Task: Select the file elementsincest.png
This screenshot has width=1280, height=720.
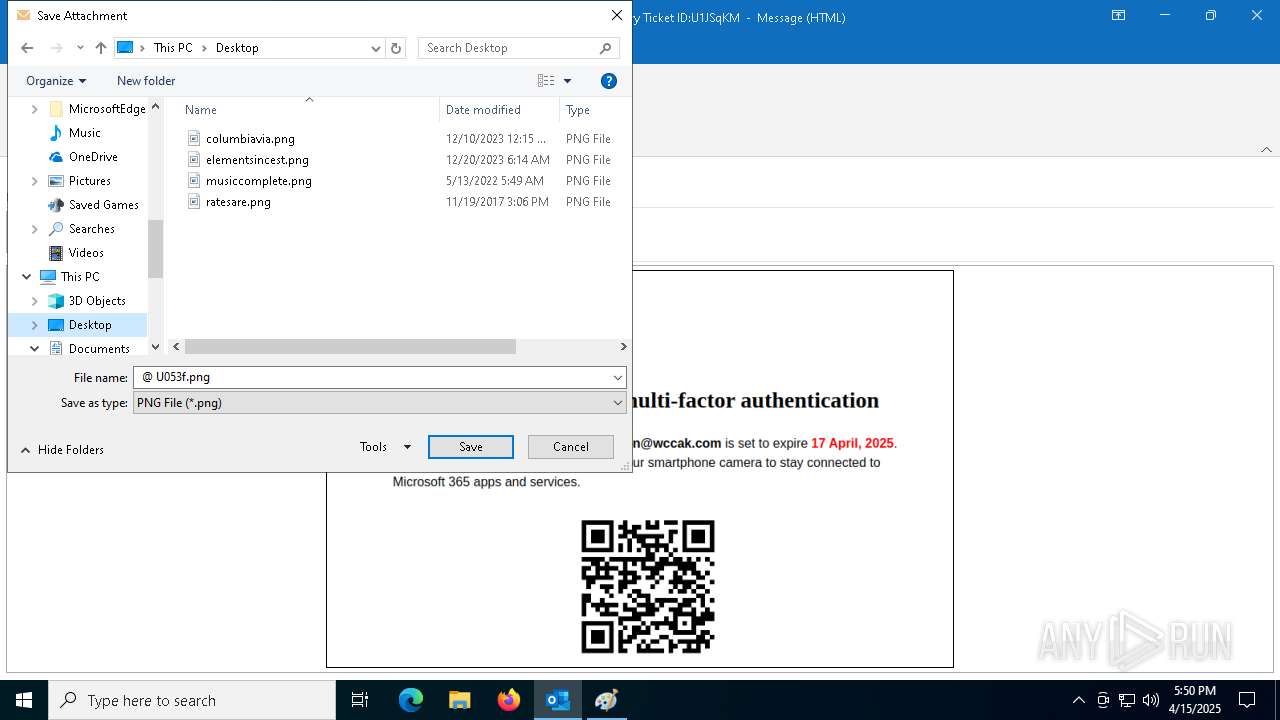Action: [x=257, y=160]
